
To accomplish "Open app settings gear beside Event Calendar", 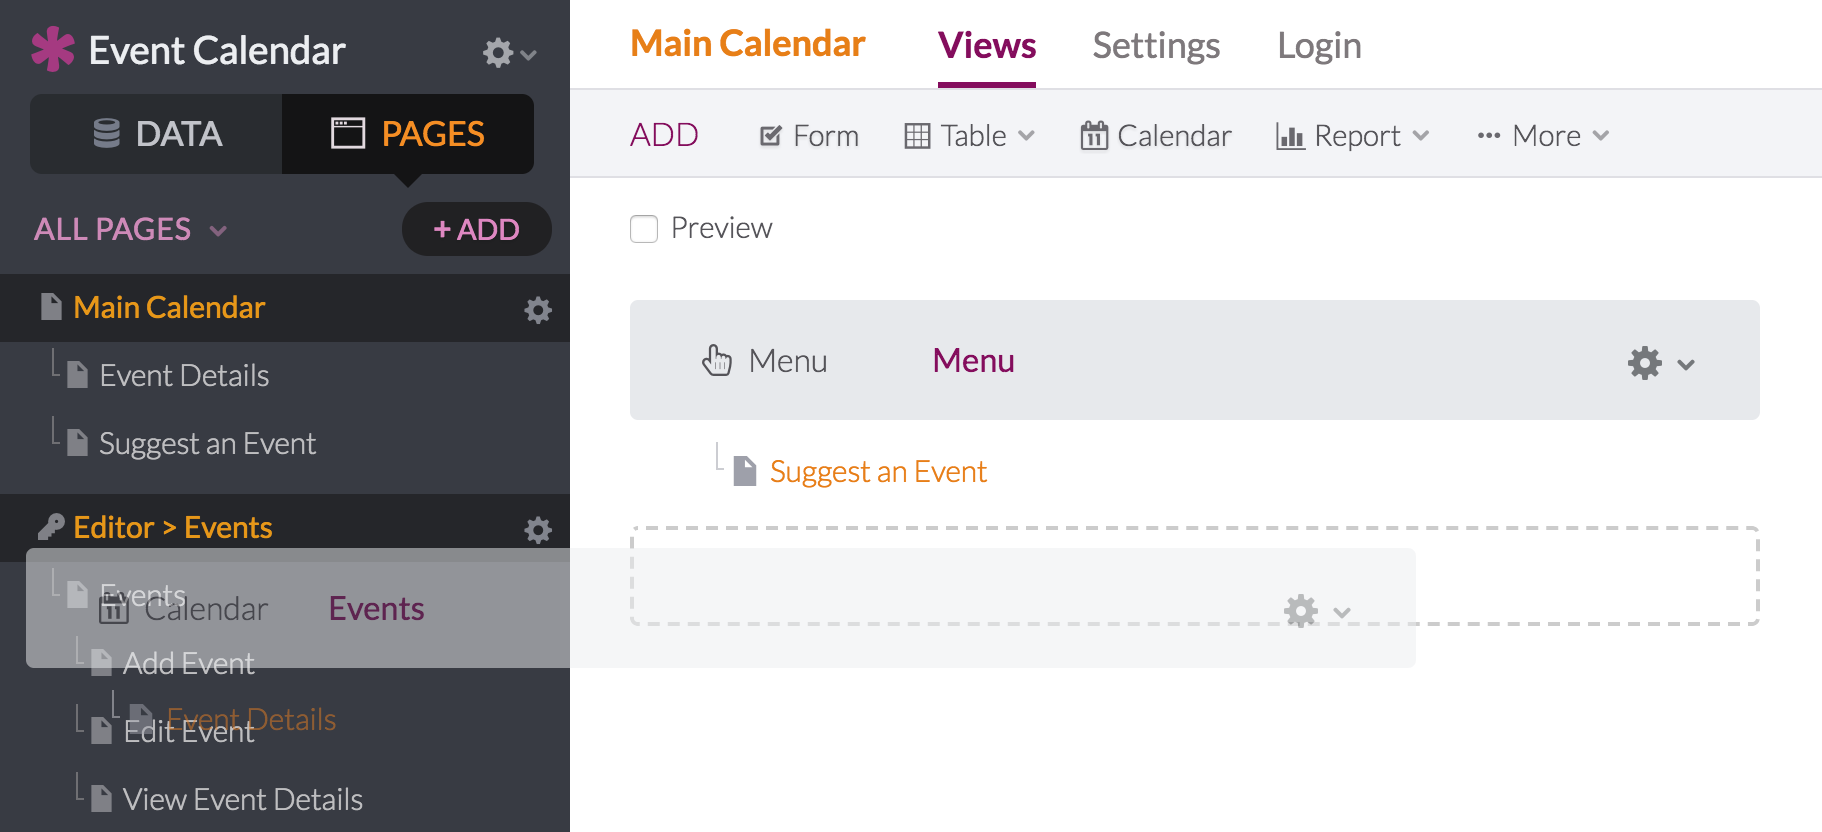I will click(x=510, y=52).
